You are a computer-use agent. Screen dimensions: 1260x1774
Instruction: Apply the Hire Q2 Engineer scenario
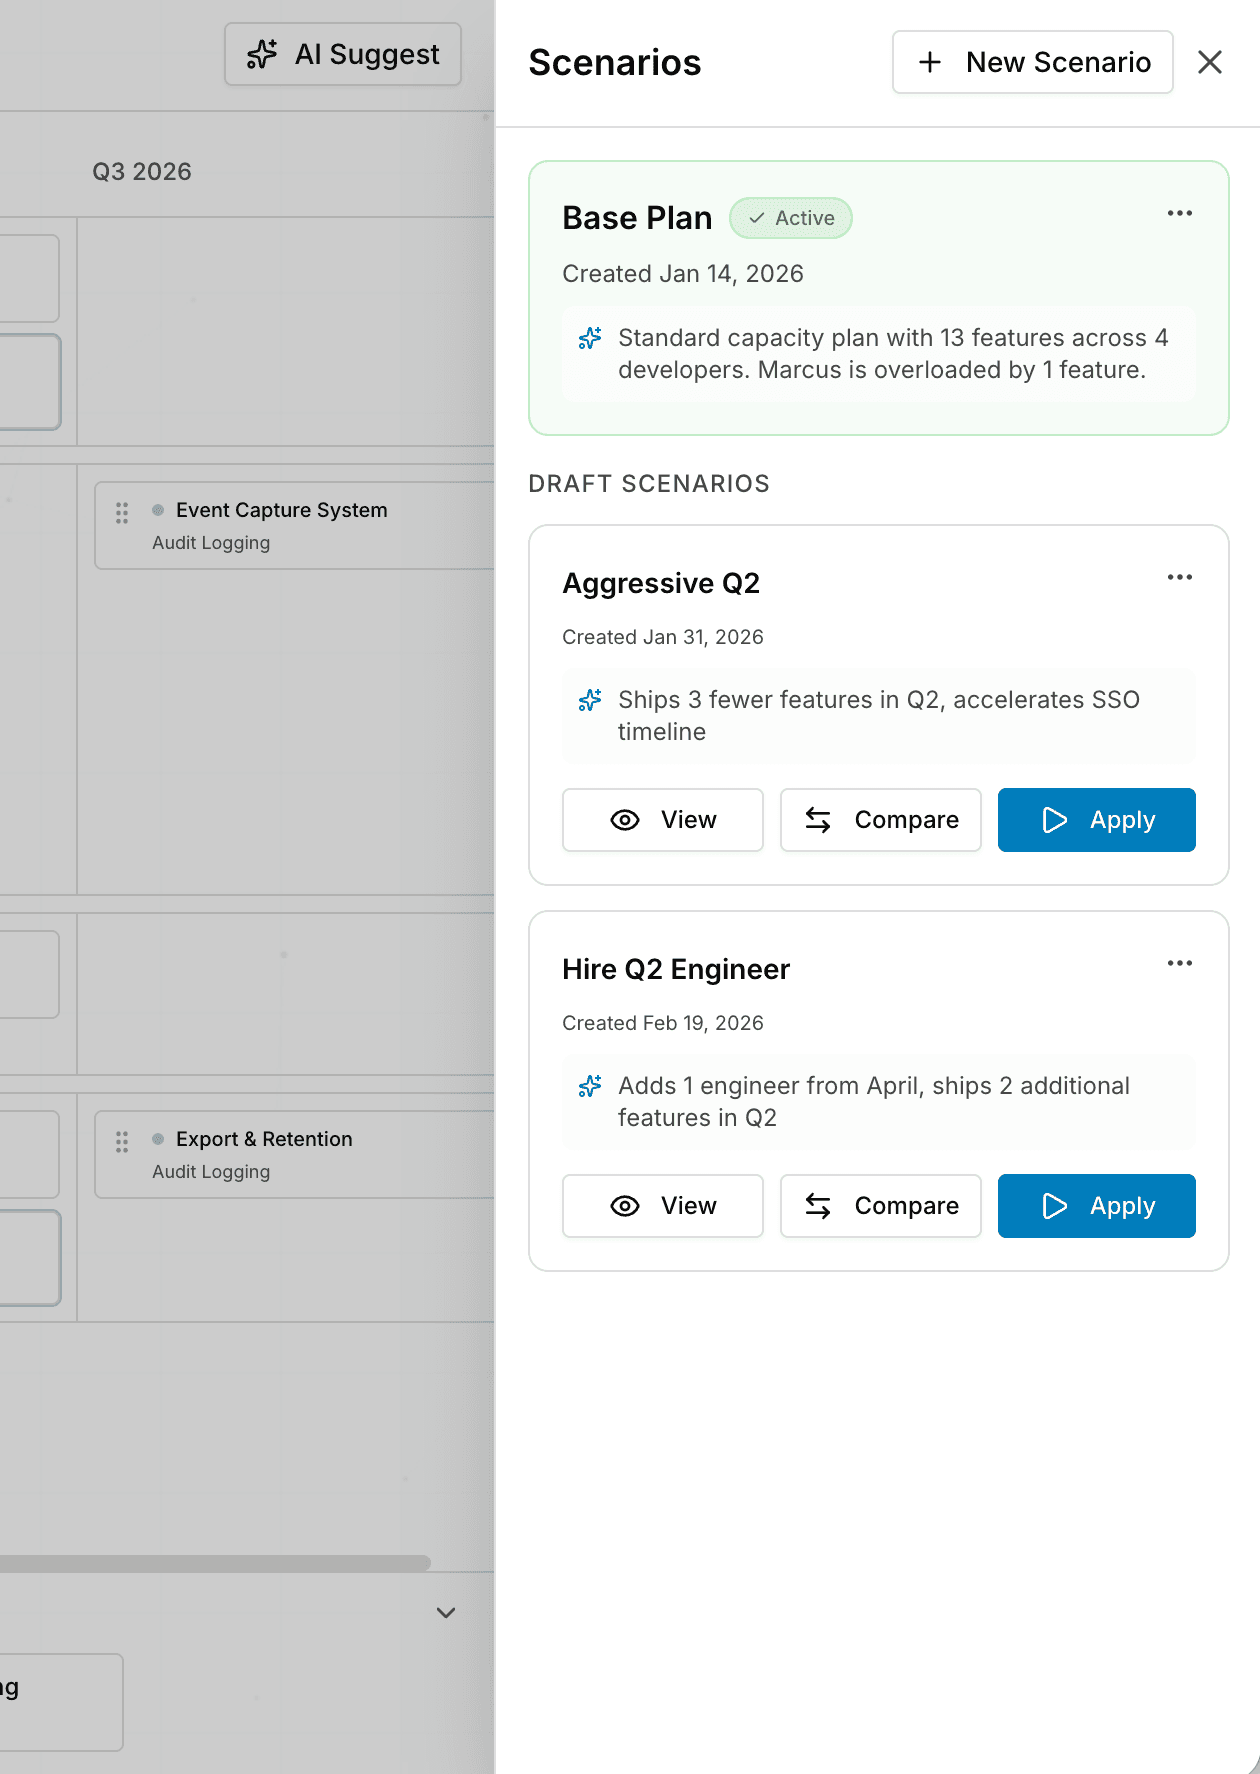1096,1206
